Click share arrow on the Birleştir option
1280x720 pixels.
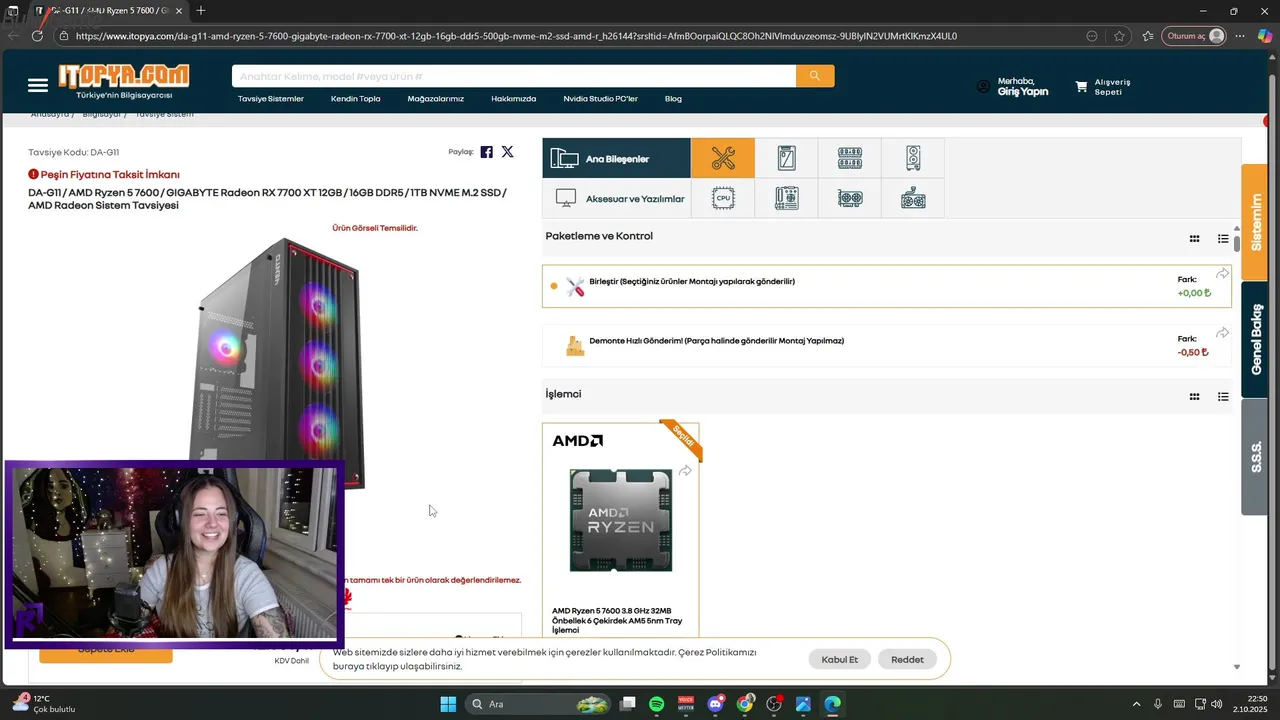[x=1222, y=274]
